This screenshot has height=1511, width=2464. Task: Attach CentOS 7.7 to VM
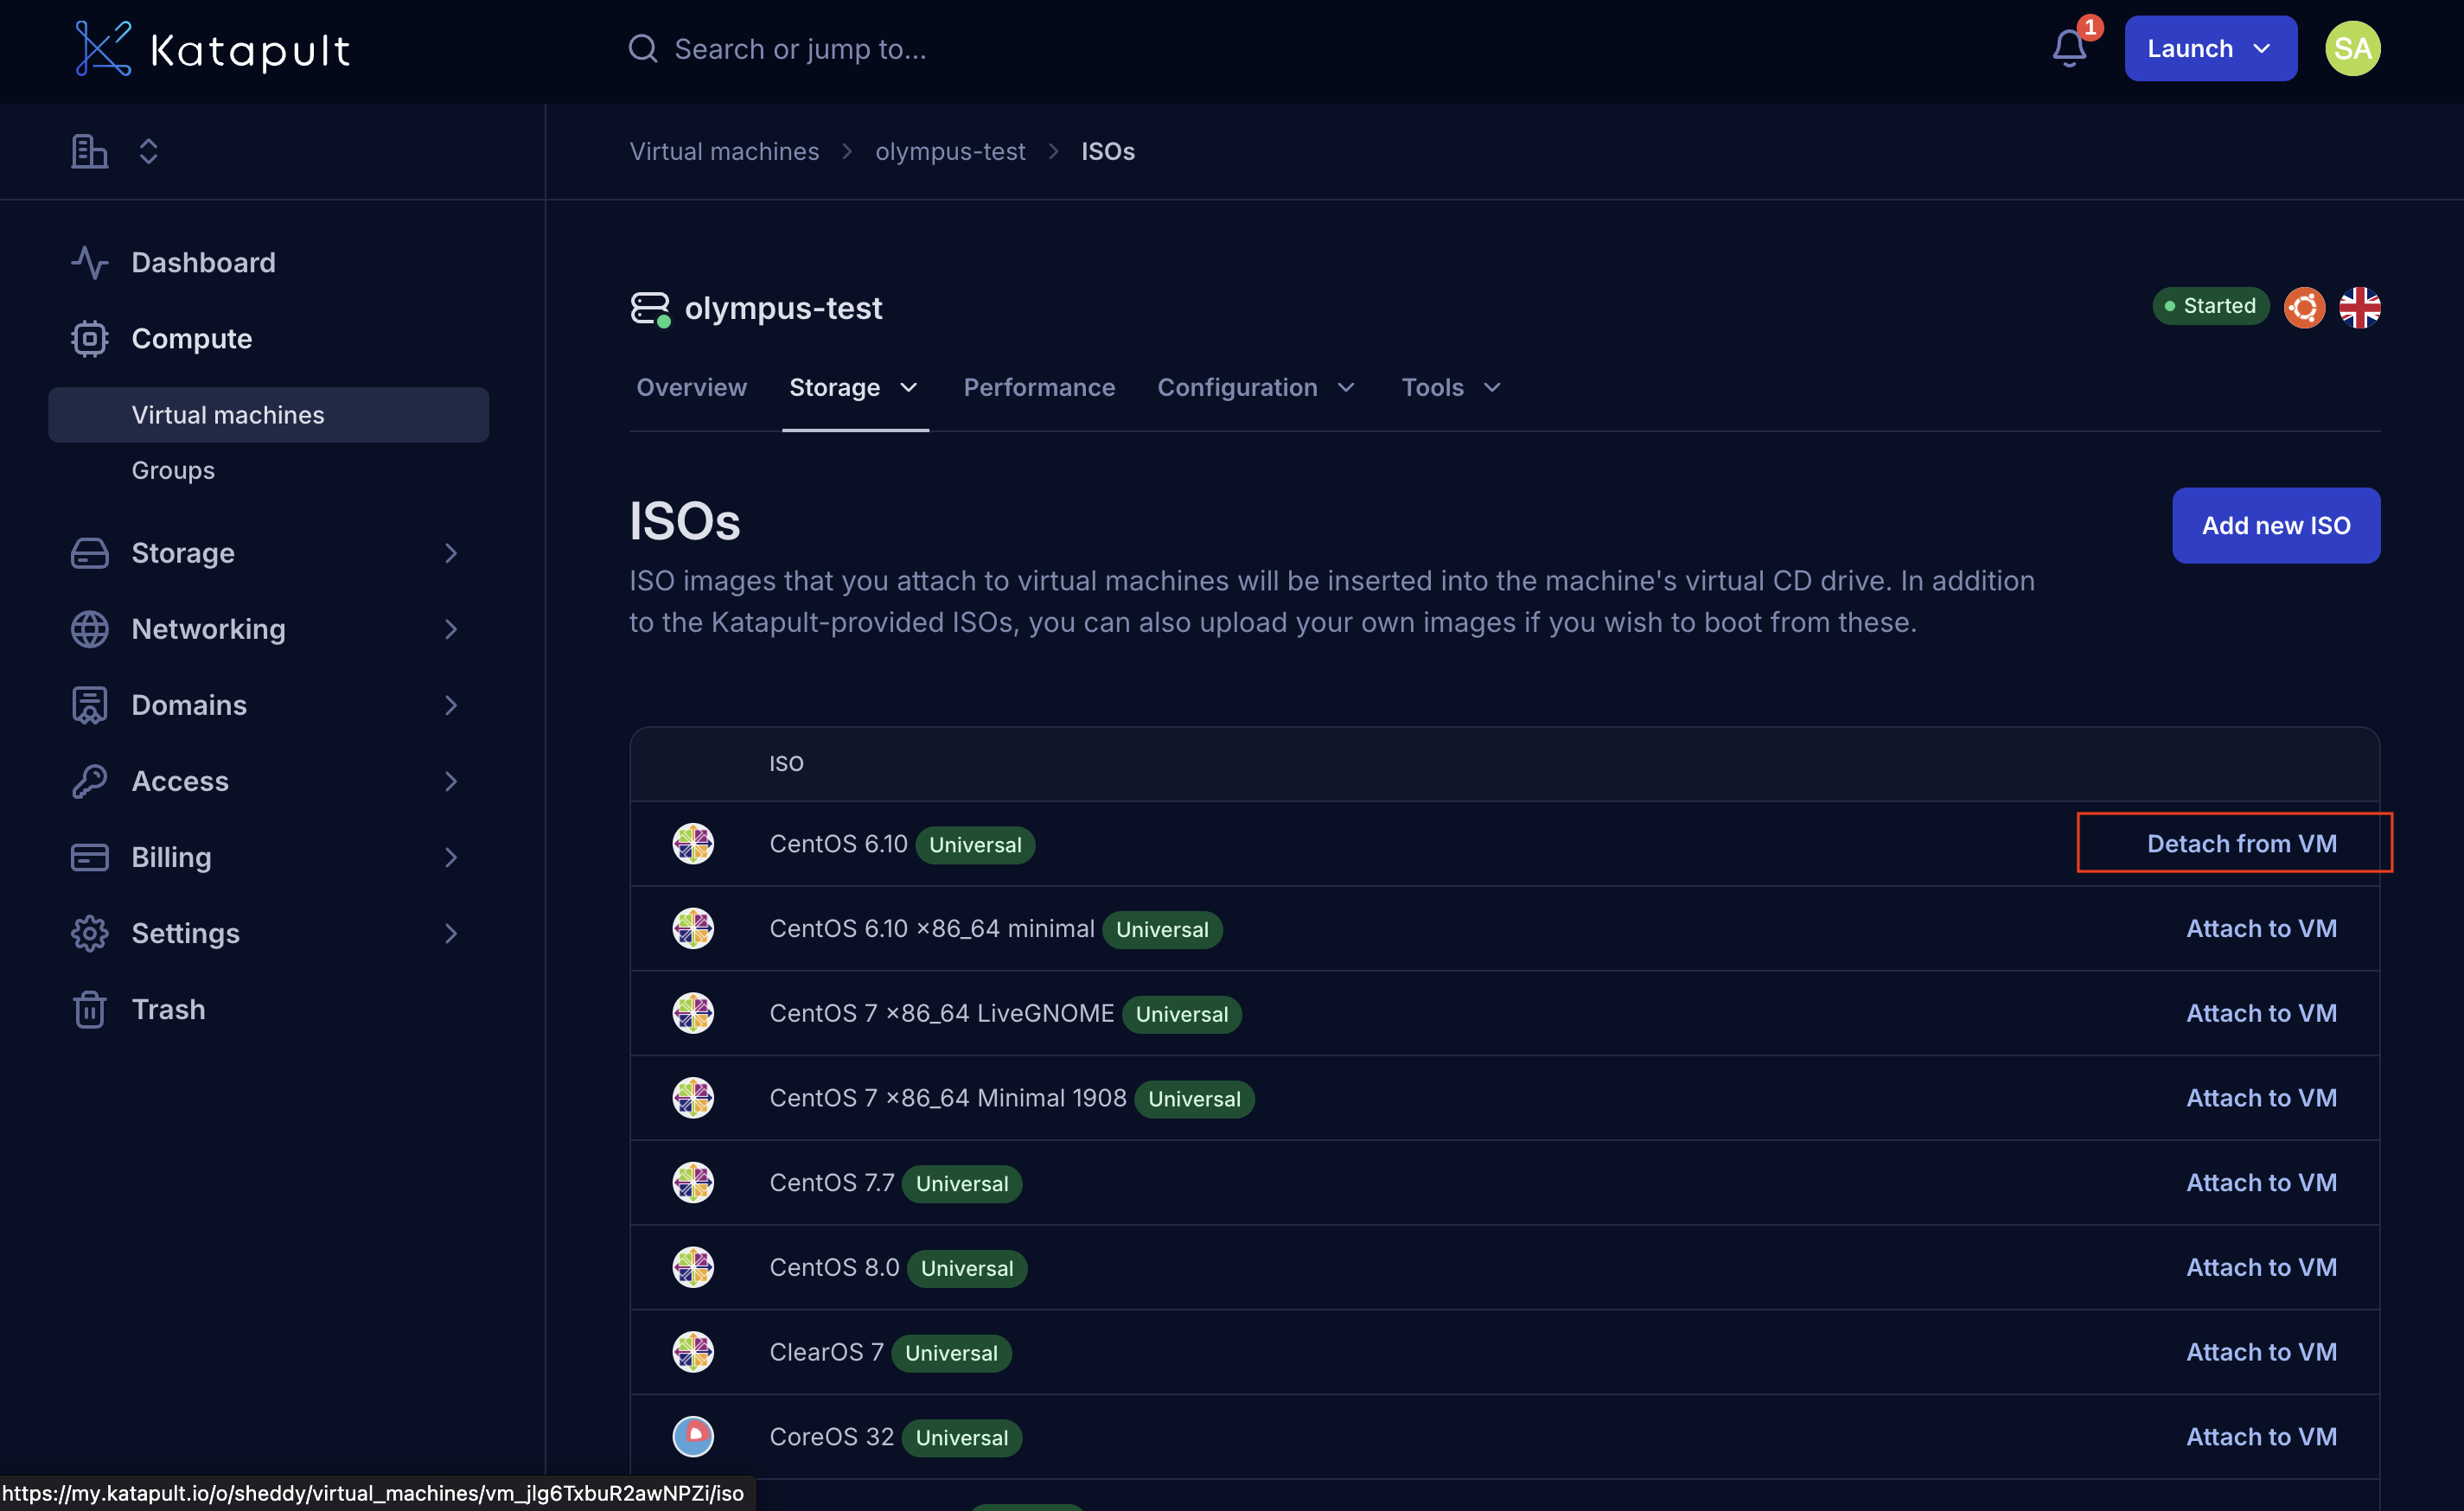(2261, 1182)
